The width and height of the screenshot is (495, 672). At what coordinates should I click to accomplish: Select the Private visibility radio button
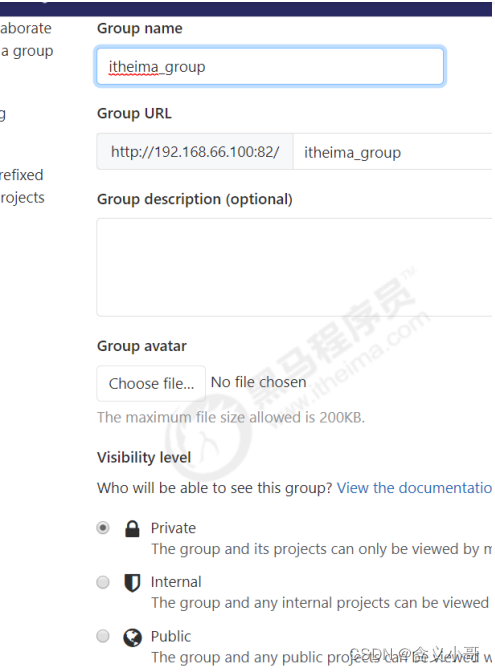click(103, 528)
